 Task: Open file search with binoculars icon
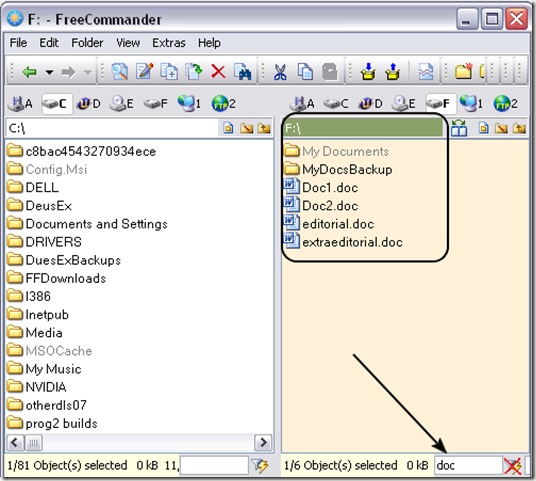coord(243,72)
